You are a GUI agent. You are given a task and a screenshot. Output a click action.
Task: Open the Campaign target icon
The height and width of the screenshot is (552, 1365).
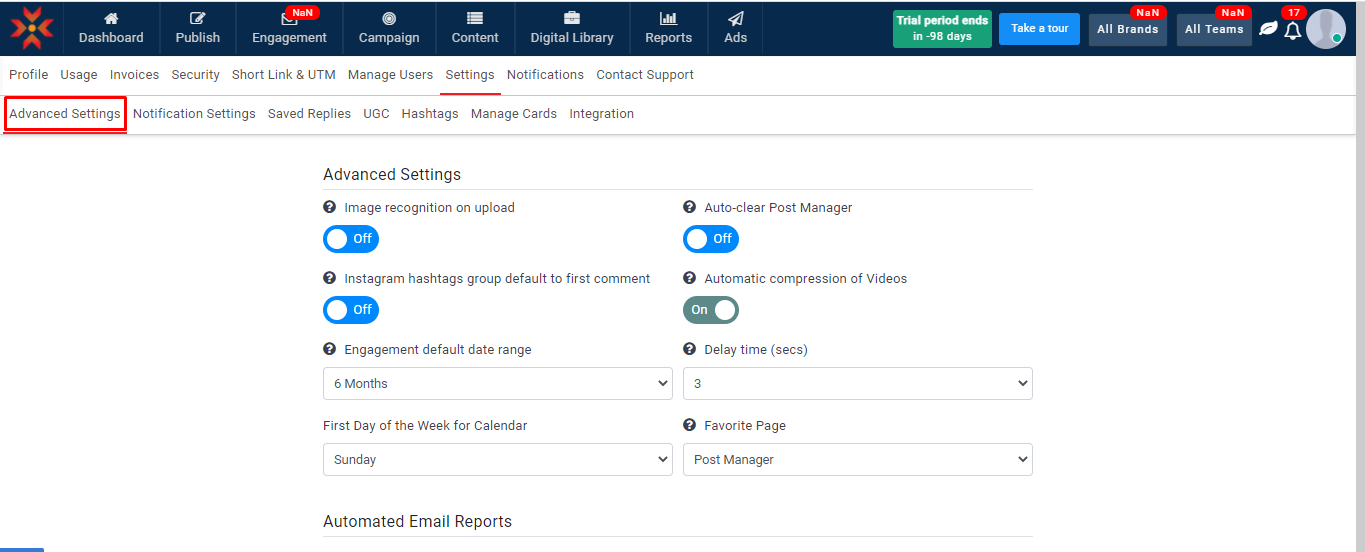[x=389, y=18]
